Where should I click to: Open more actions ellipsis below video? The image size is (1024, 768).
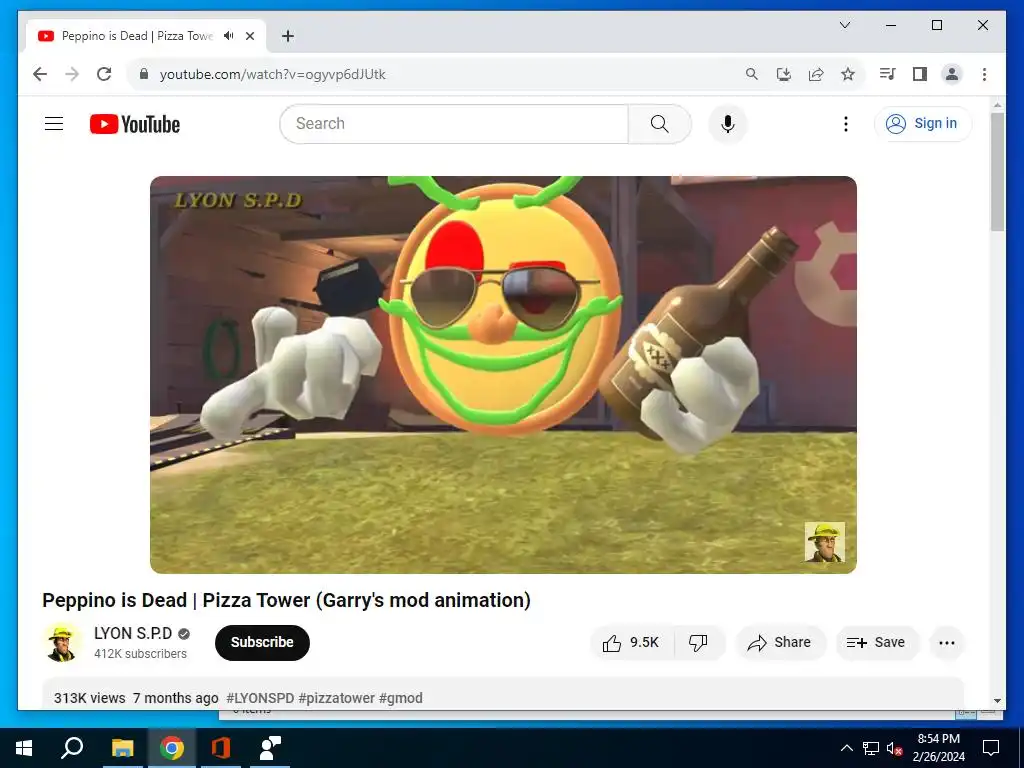[946, 643]
